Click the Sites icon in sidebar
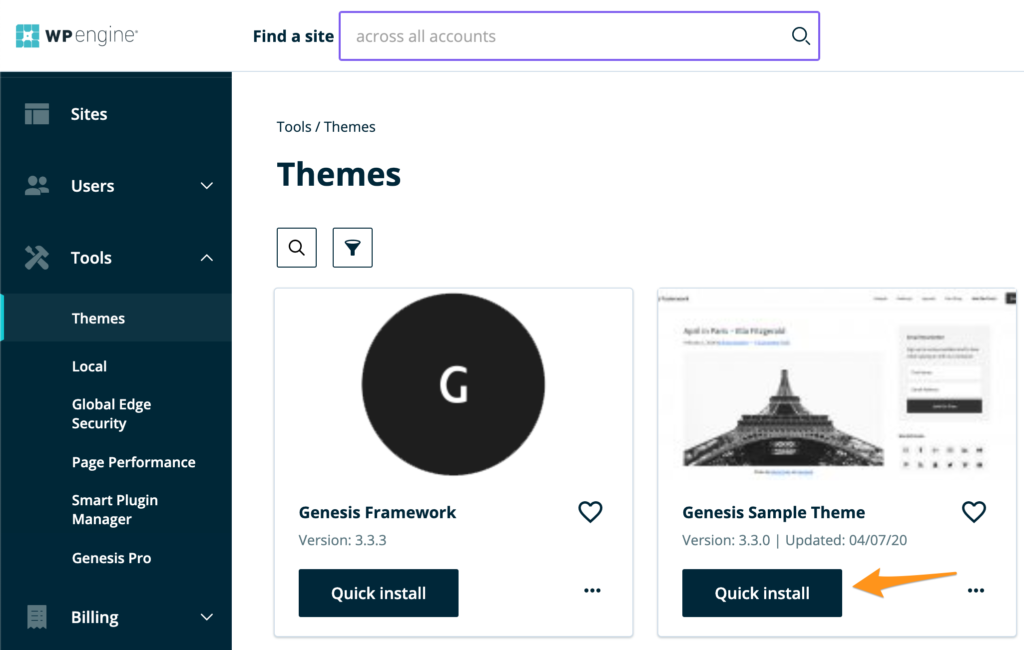Screen dimensions: 1024x650 [x=37, y=114]
